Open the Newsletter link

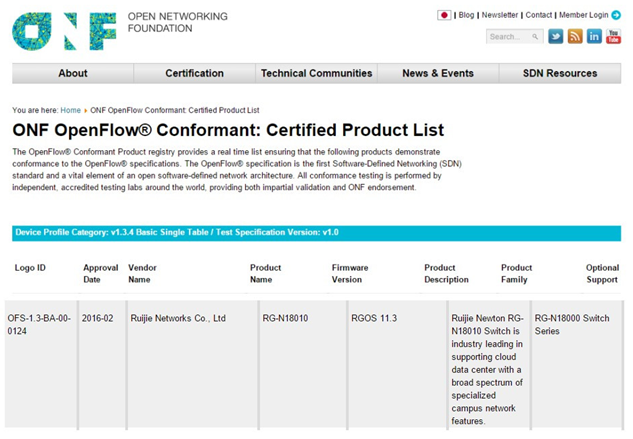coord(500,15)
